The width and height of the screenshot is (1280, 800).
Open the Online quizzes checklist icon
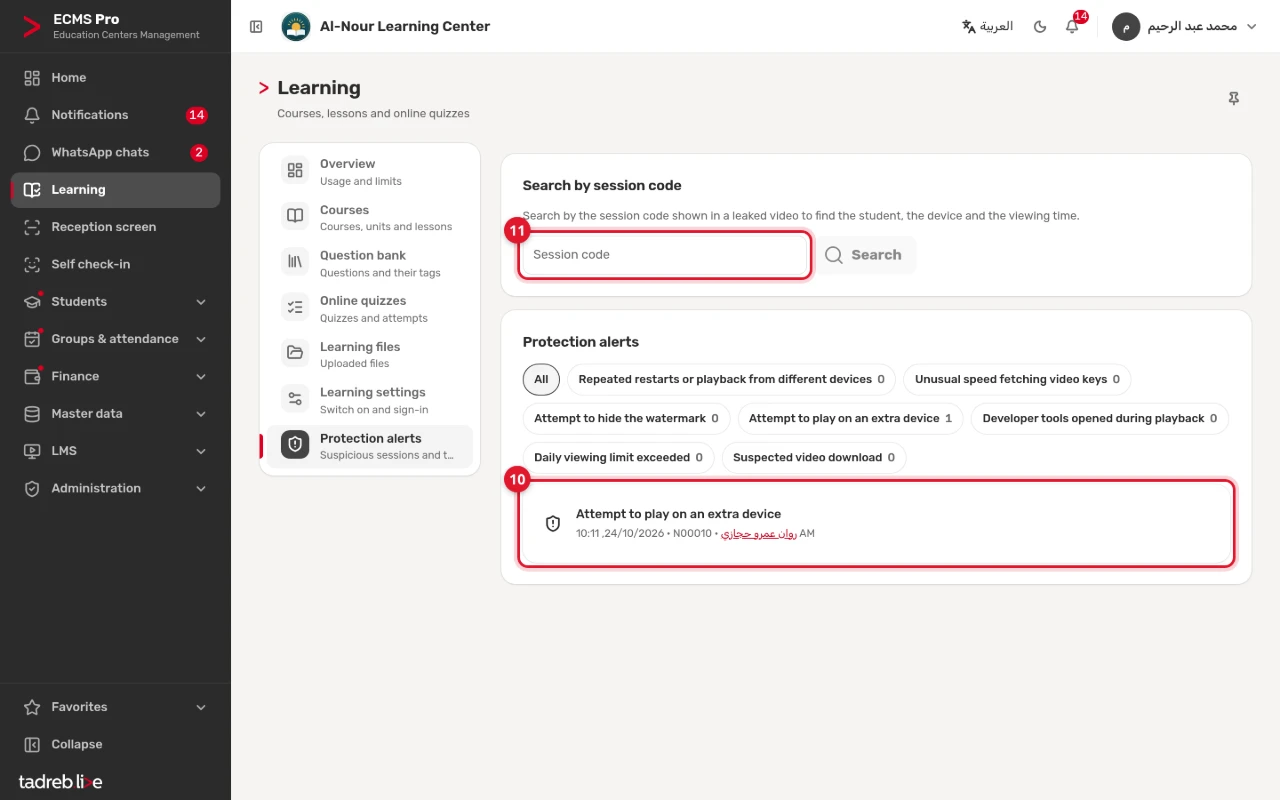295,308
